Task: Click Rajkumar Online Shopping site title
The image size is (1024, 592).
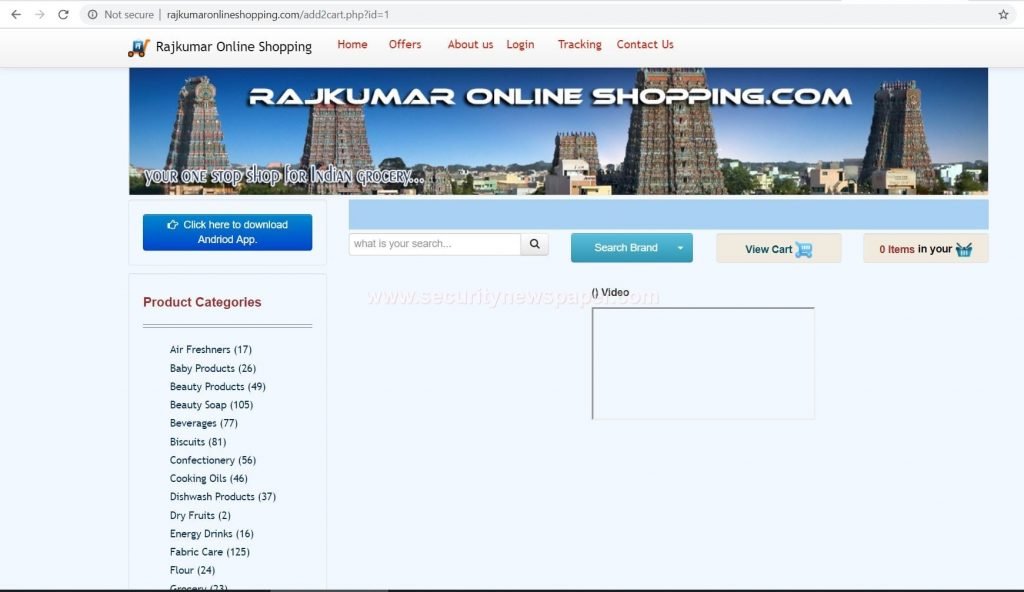Action: (234, 46)
